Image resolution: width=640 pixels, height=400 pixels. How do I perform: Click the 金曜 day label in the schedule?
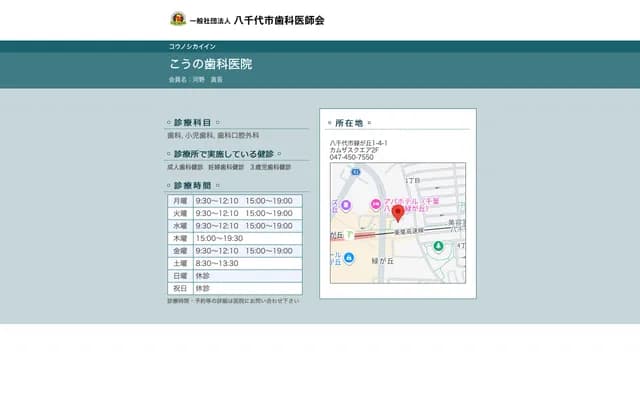180,251
